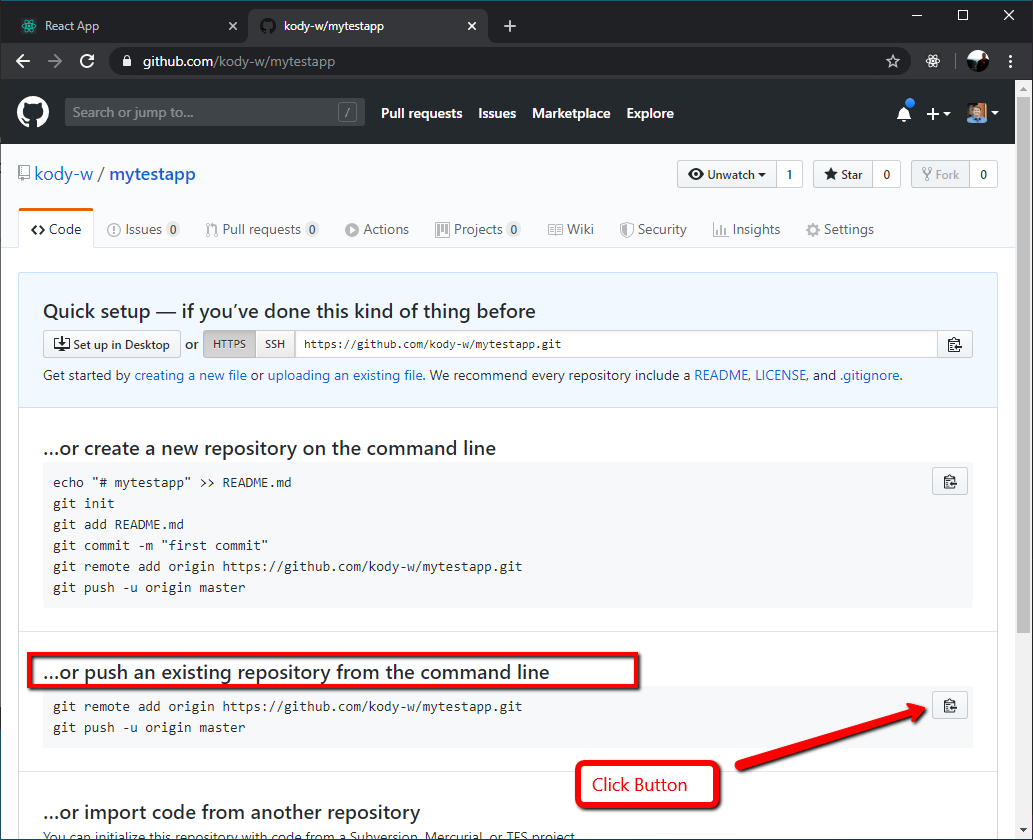This screenshot has width=1033, height=840.
Task: Switch clone protocol to SSH
Action: 275,345
